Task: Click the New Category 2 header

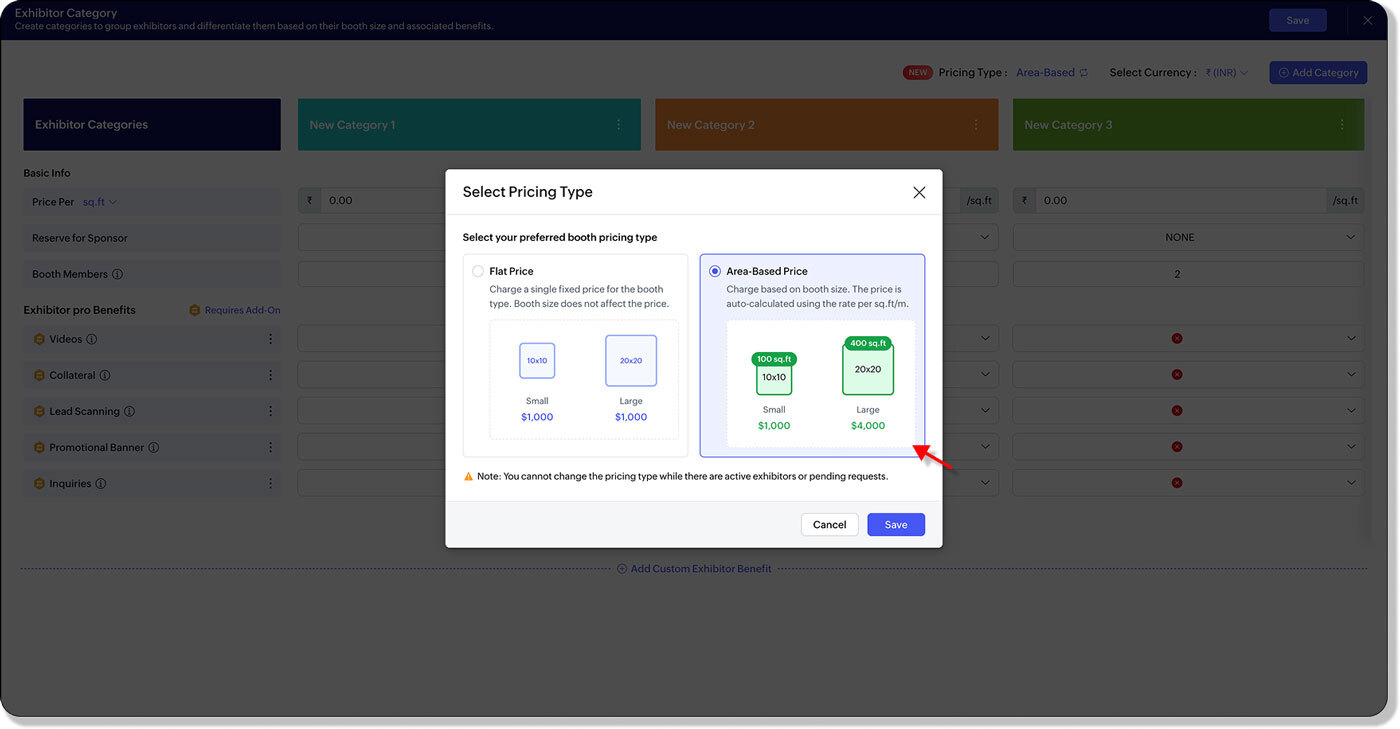Action: pyautogui.click(x=826, y=125)
